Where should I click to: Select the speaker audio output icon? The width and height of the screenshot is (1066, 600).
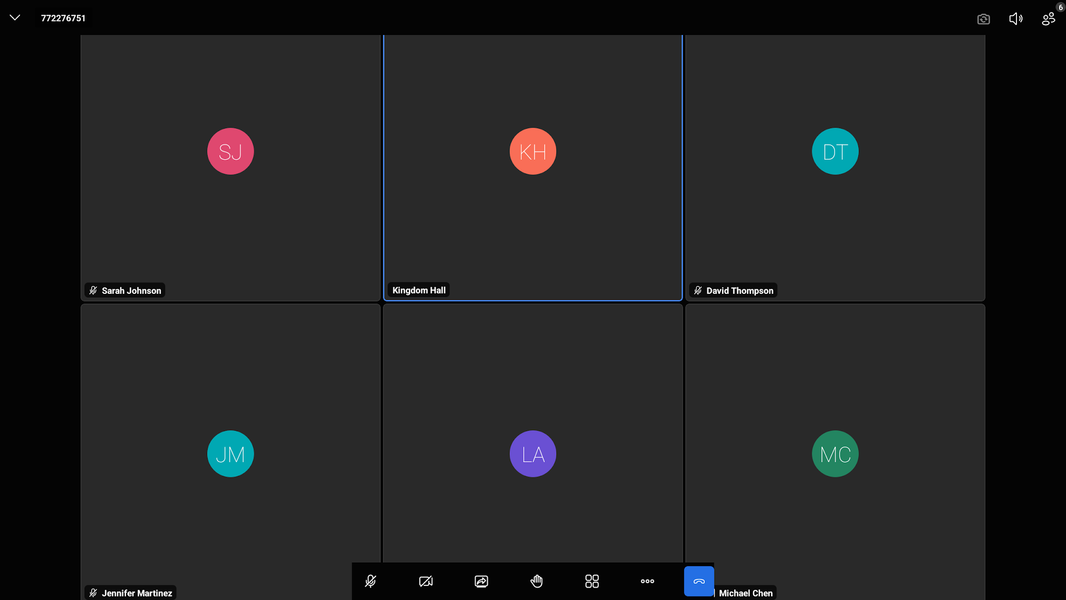(x=1015, y=18)
